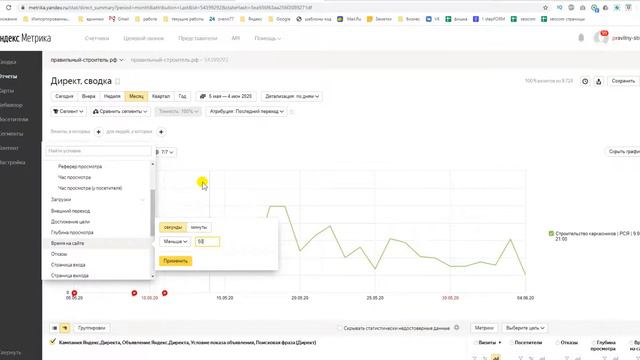Click the Применить button
Screen dimensions: 640x360
coord(176,261)
